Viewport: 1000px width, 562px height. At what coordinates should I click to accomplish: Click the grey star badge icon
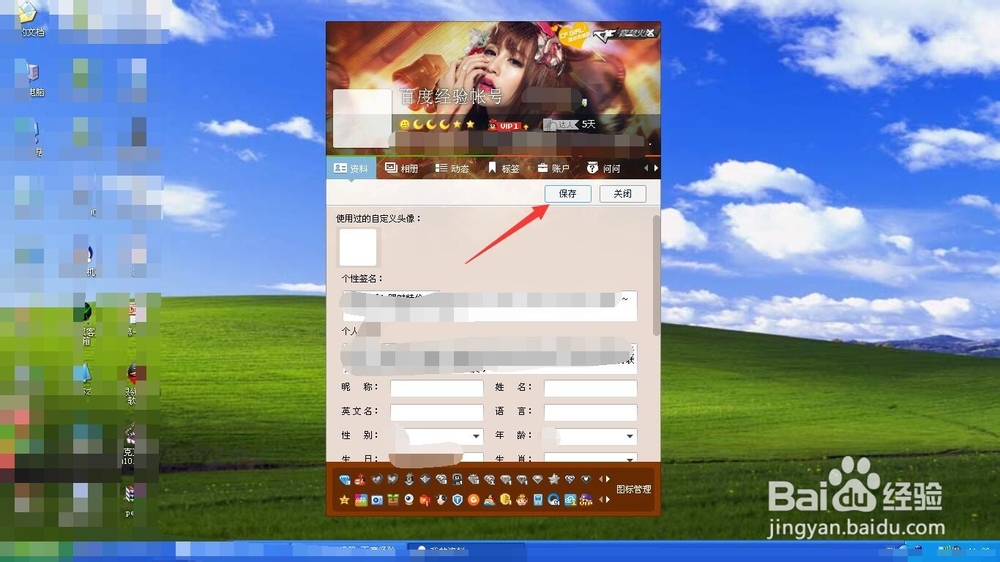click(x=554, y=479)
